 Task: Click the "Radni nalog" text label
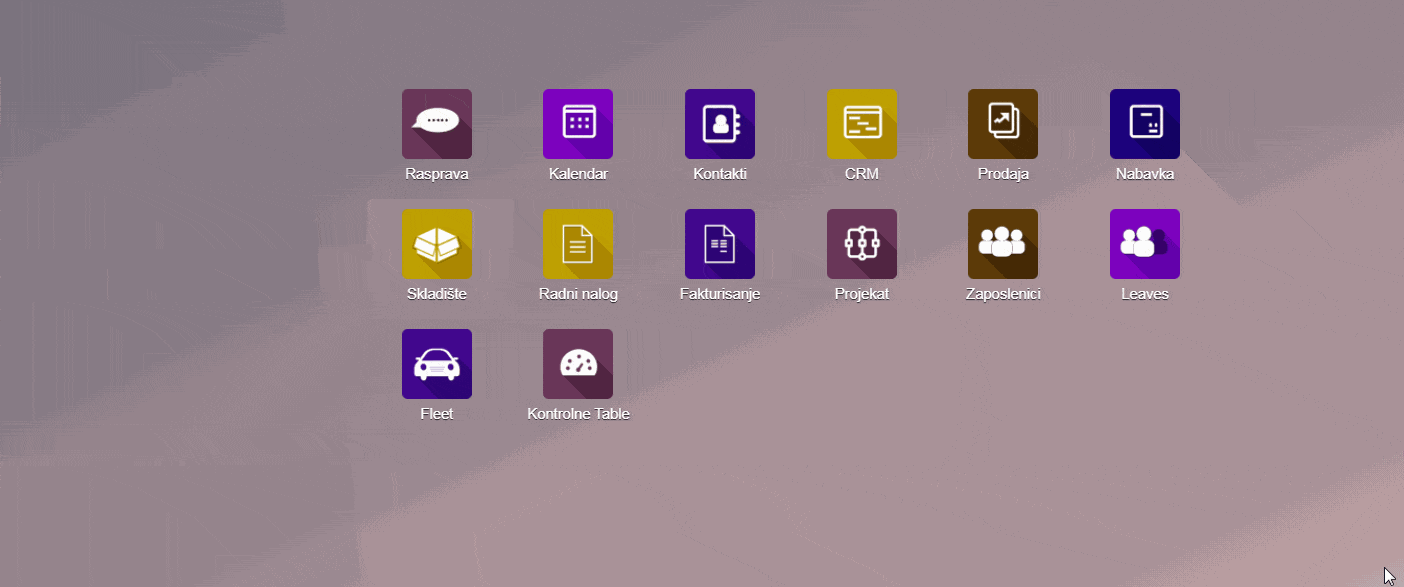tap(578, 294)
